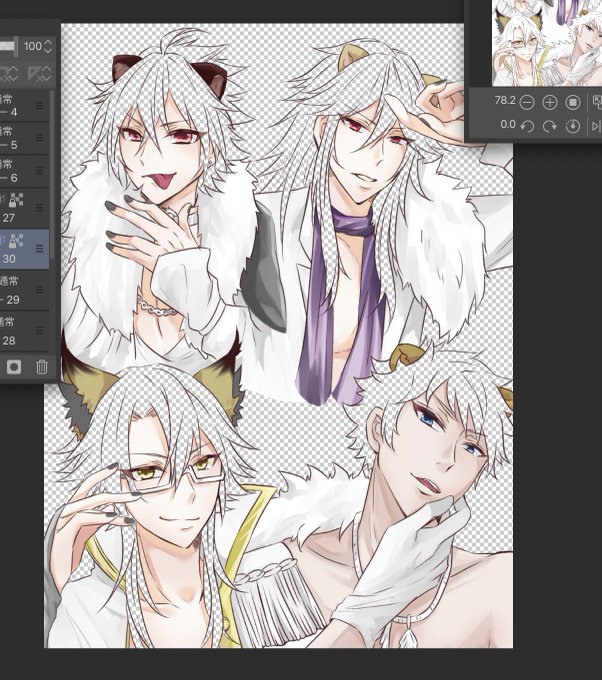
Task: Toggle lock transparent pixels on layer 27
Action: pos(16,200)
